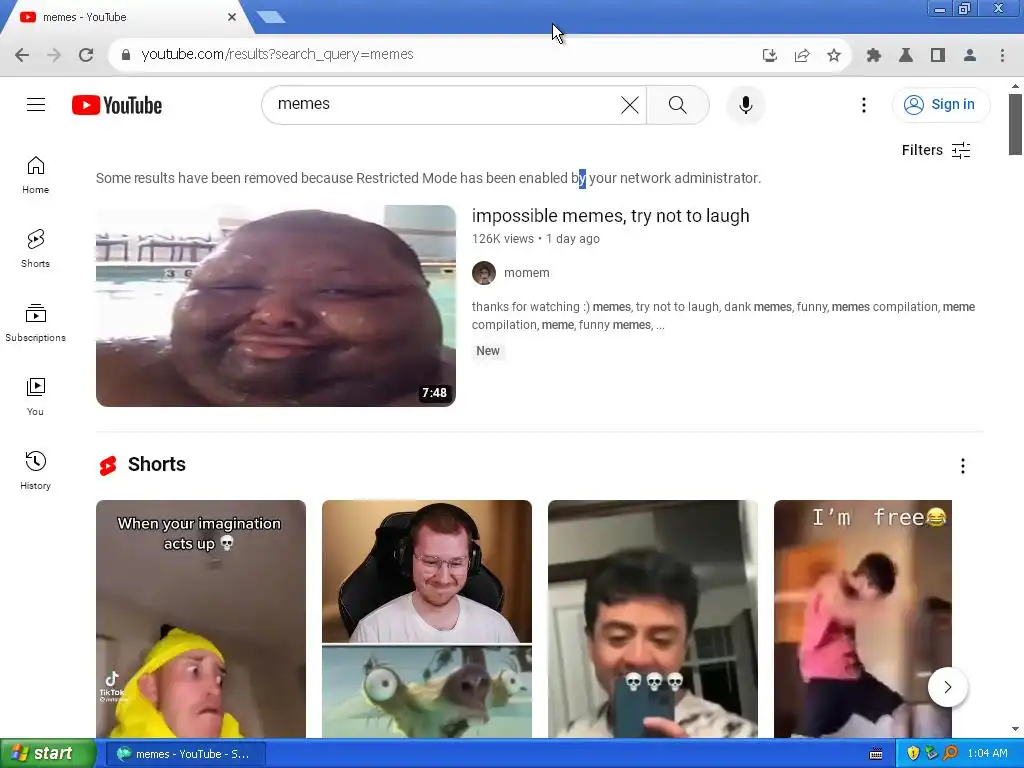Screen dimensions: 1024x768
Task: Toggle the browser side panel
Action: 938,56
